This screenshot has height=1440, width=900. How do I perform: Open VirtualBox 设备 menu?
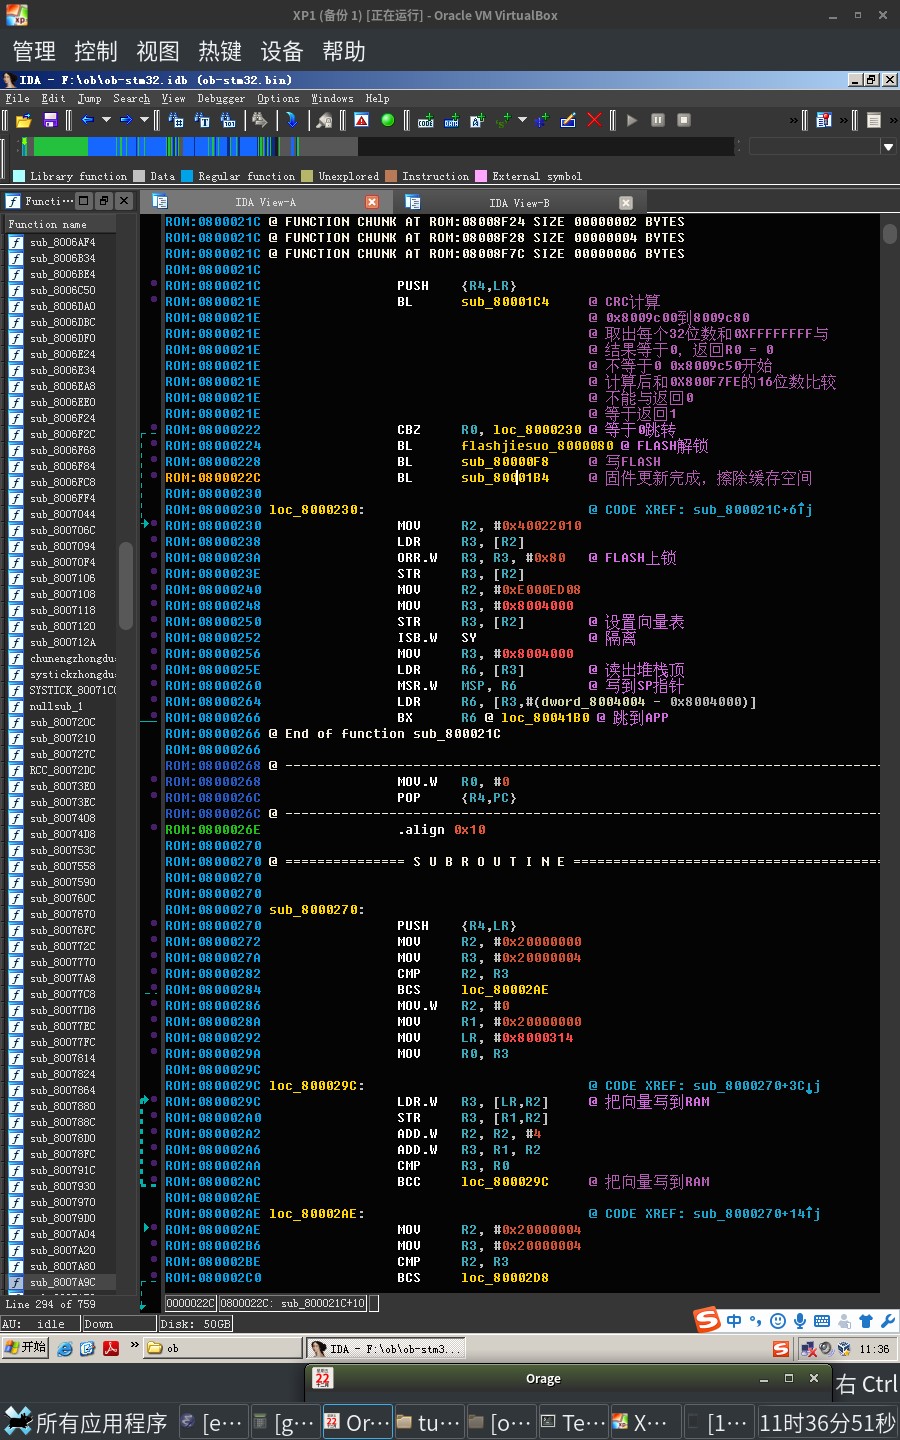tap(282, 51)
